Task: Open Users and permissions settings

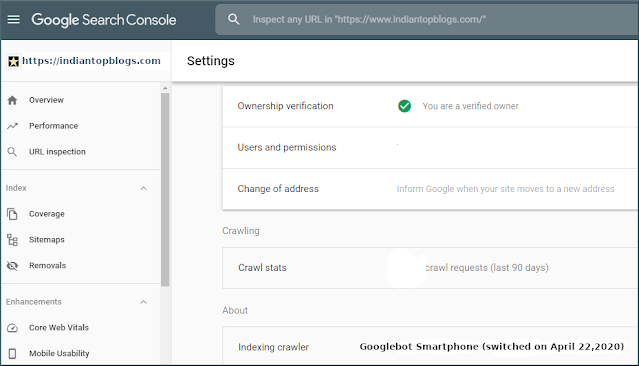Action: [430, 148]
